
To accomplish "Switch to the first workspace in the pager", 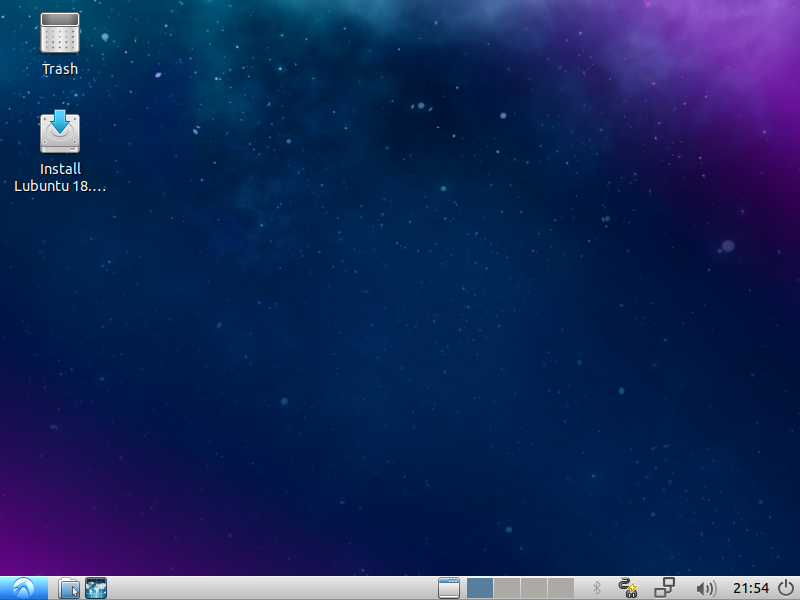I will pos(480,588).
